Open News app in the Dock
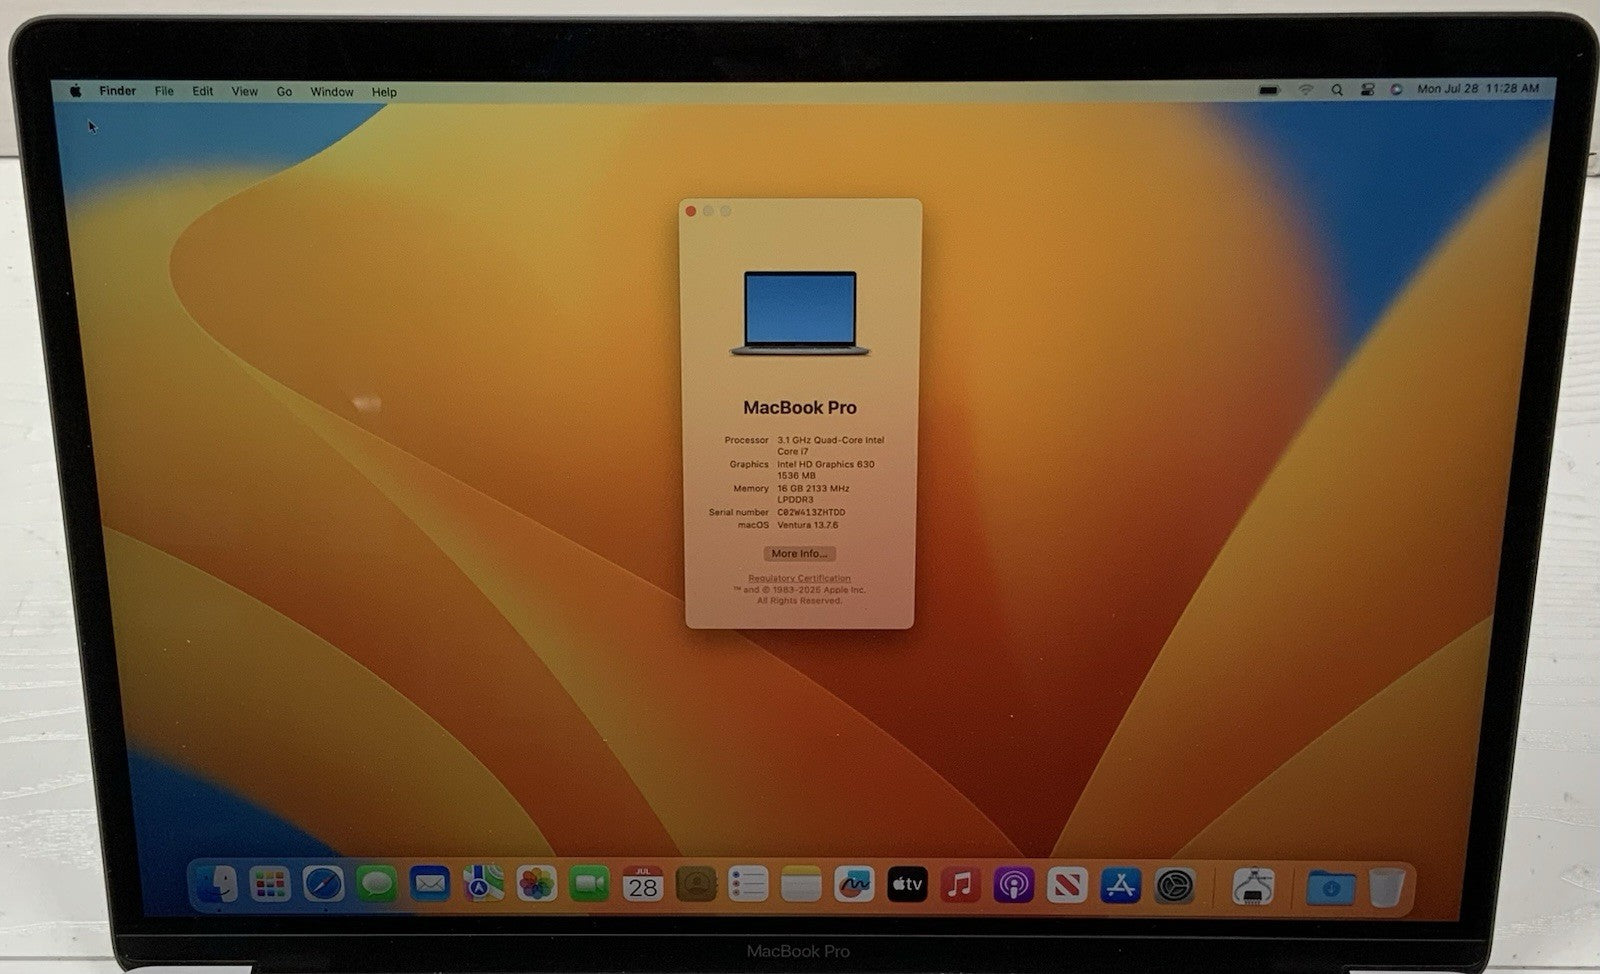This screenshot has height=974, width=1600. tap(1066, 885)
